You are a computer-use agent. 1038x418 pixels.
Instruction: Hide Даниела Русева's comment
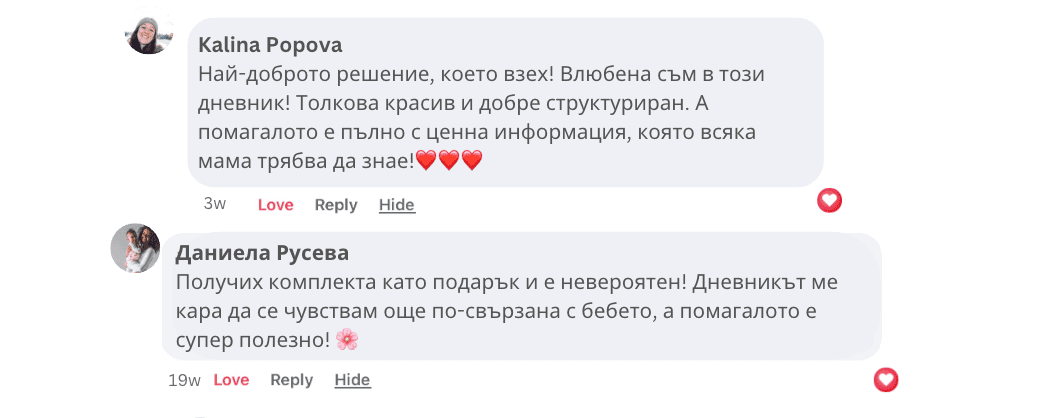352,380
